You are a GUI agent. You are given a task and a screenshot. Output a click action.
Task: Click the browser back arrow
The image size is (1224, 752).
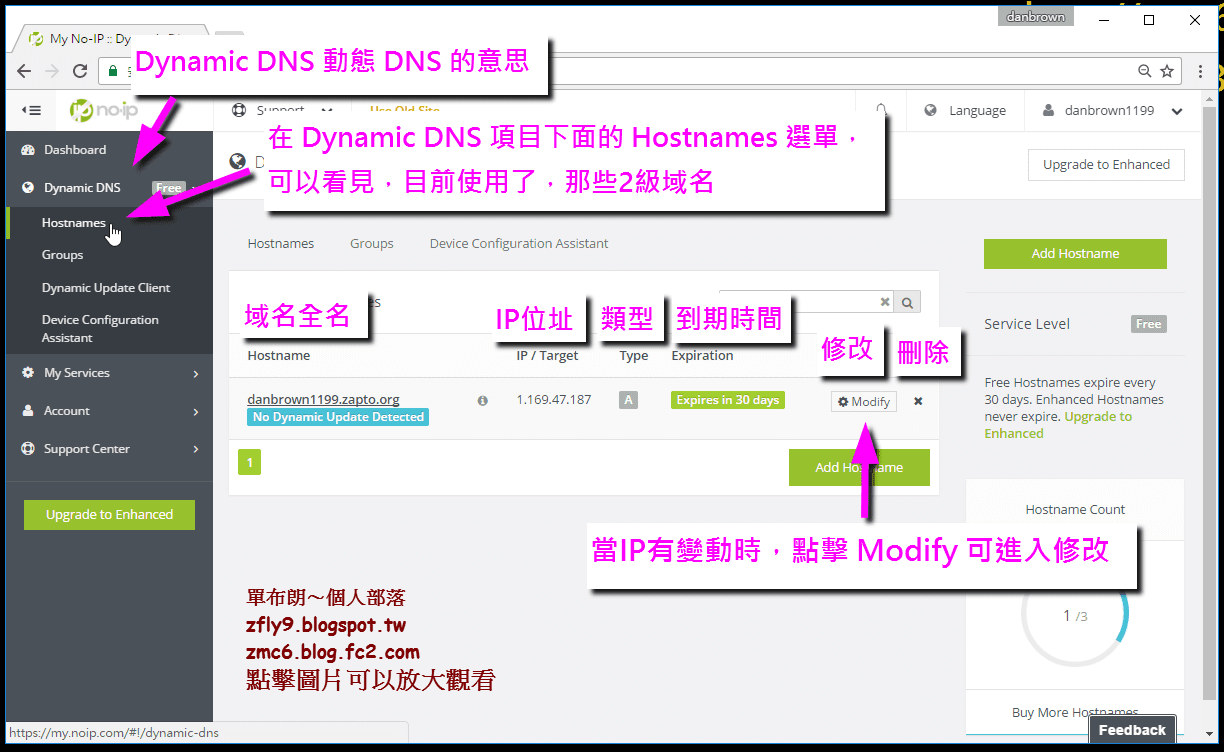click(x=24, y=71)
